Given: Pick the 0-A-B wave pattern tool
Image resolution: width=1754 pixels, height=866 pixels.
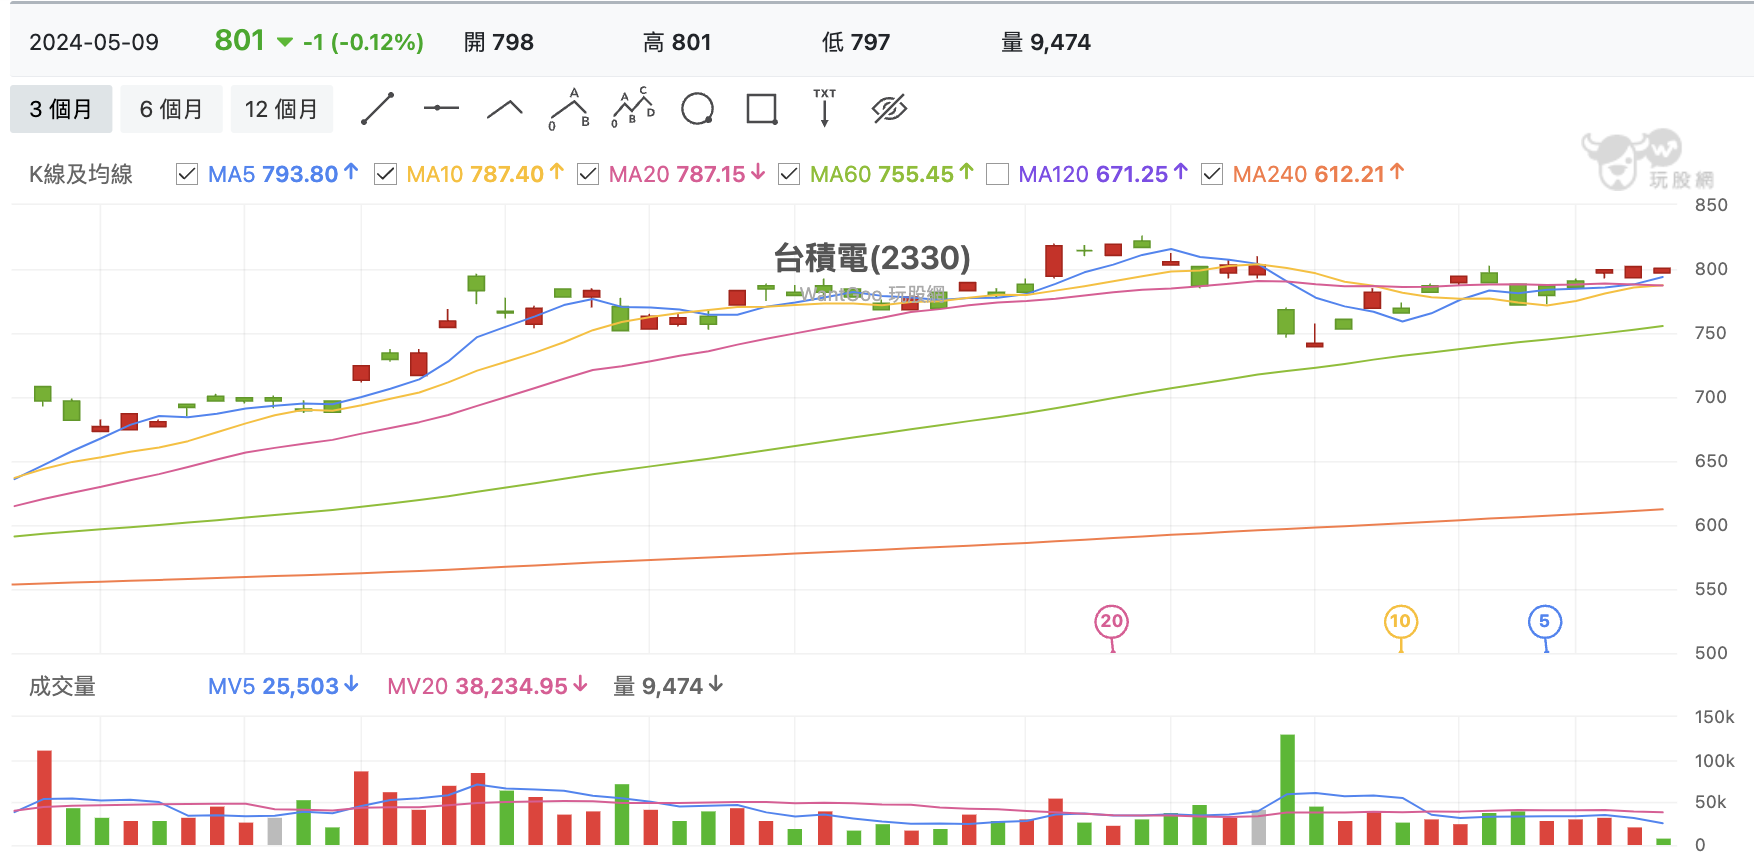Looking at the screenshot, I should click(569, 109).
